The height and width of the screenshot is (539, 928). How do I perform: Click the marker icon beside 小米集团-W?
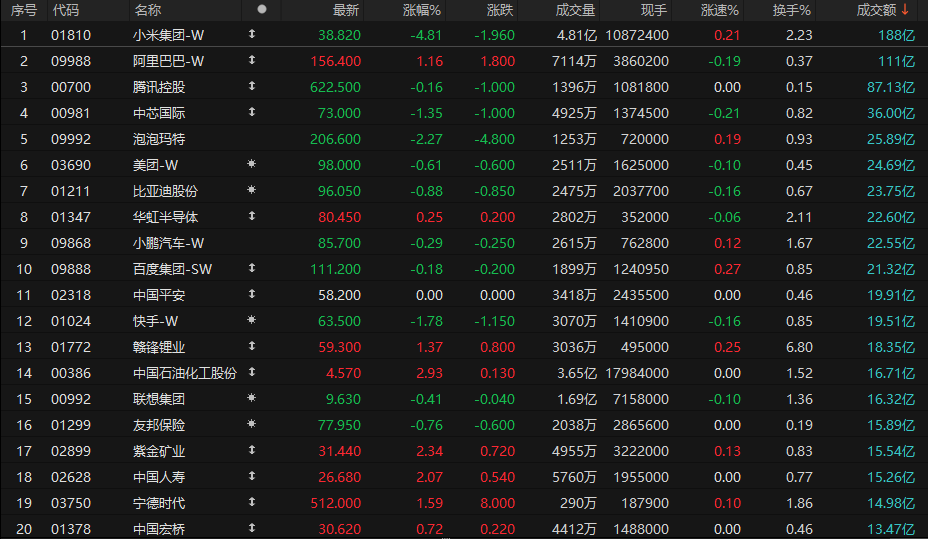tap(252, 34)
